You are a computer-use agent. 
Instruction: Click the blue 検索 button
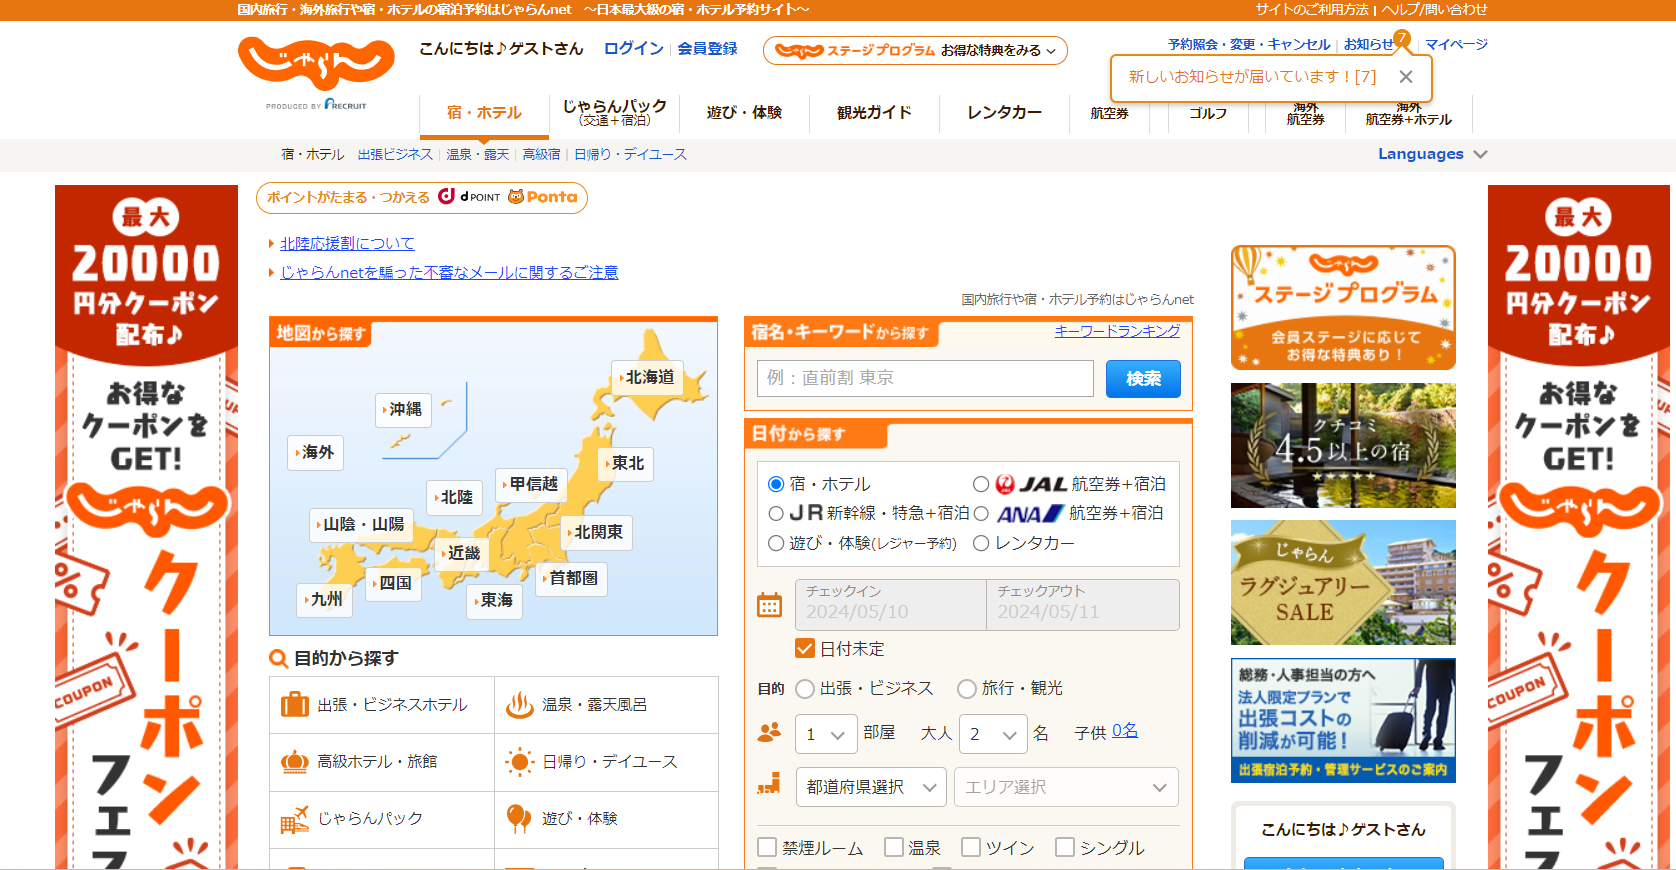coord(1143,379)
